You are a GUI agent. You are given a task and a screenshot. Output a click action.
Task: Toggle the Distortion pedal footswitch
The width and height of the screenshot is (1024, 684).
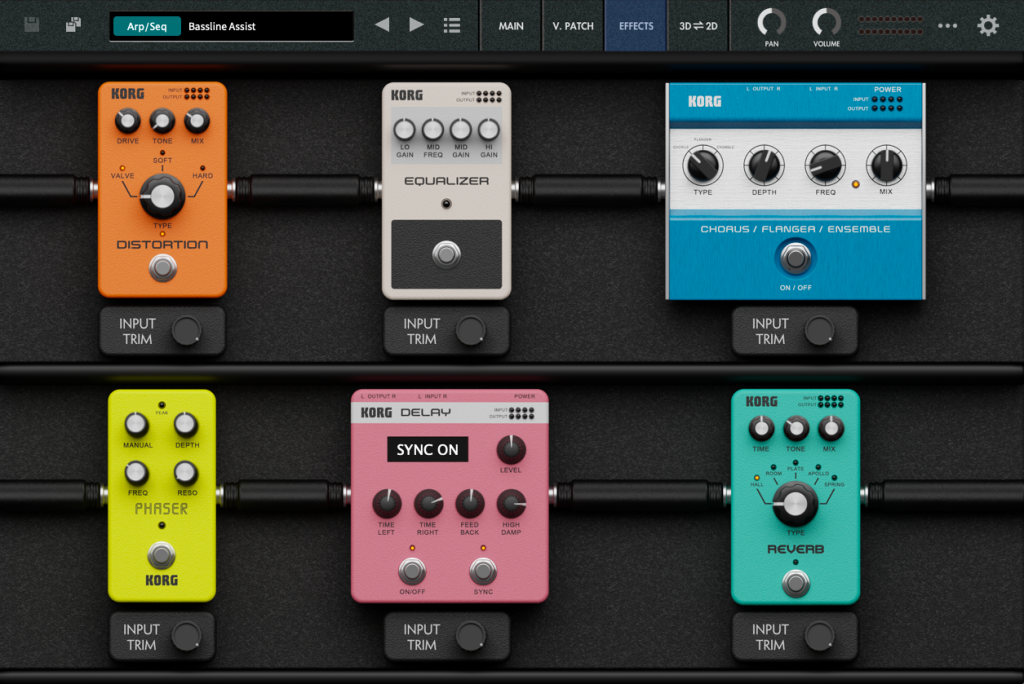point(162,267)
